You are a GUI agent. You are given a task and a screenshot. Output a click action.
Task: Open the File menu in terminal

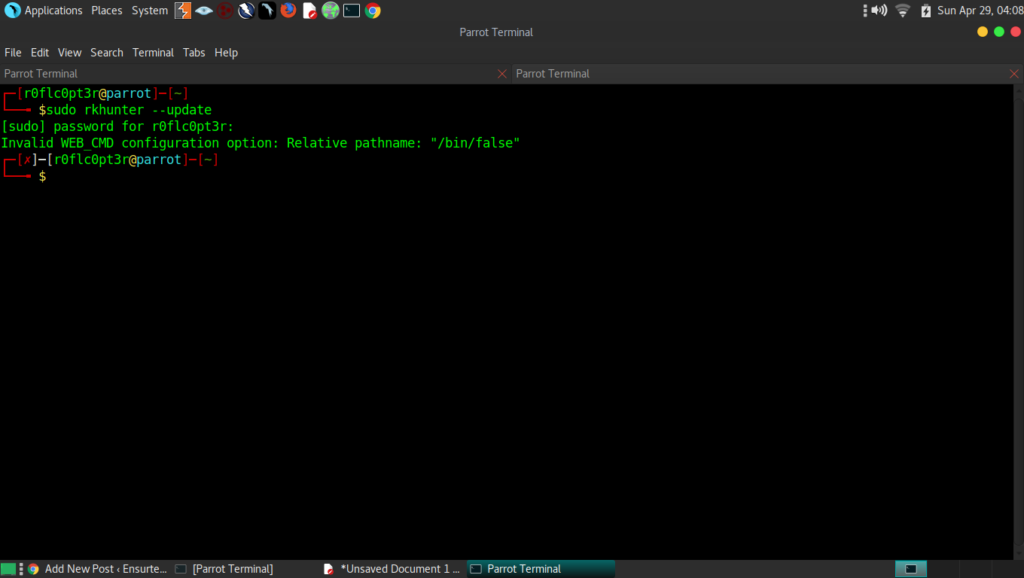coord(13,52)
